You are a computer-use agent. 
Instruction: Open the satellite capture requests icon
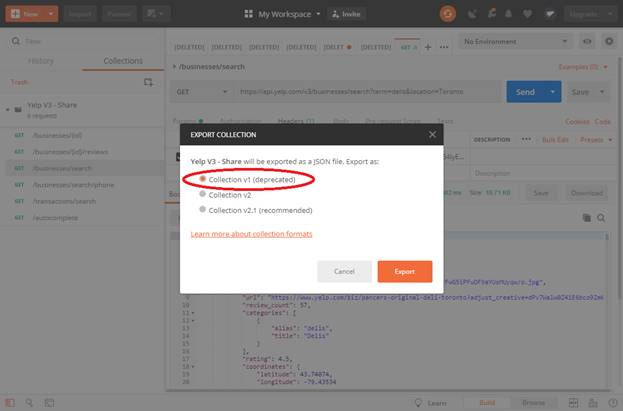[472, 14]
